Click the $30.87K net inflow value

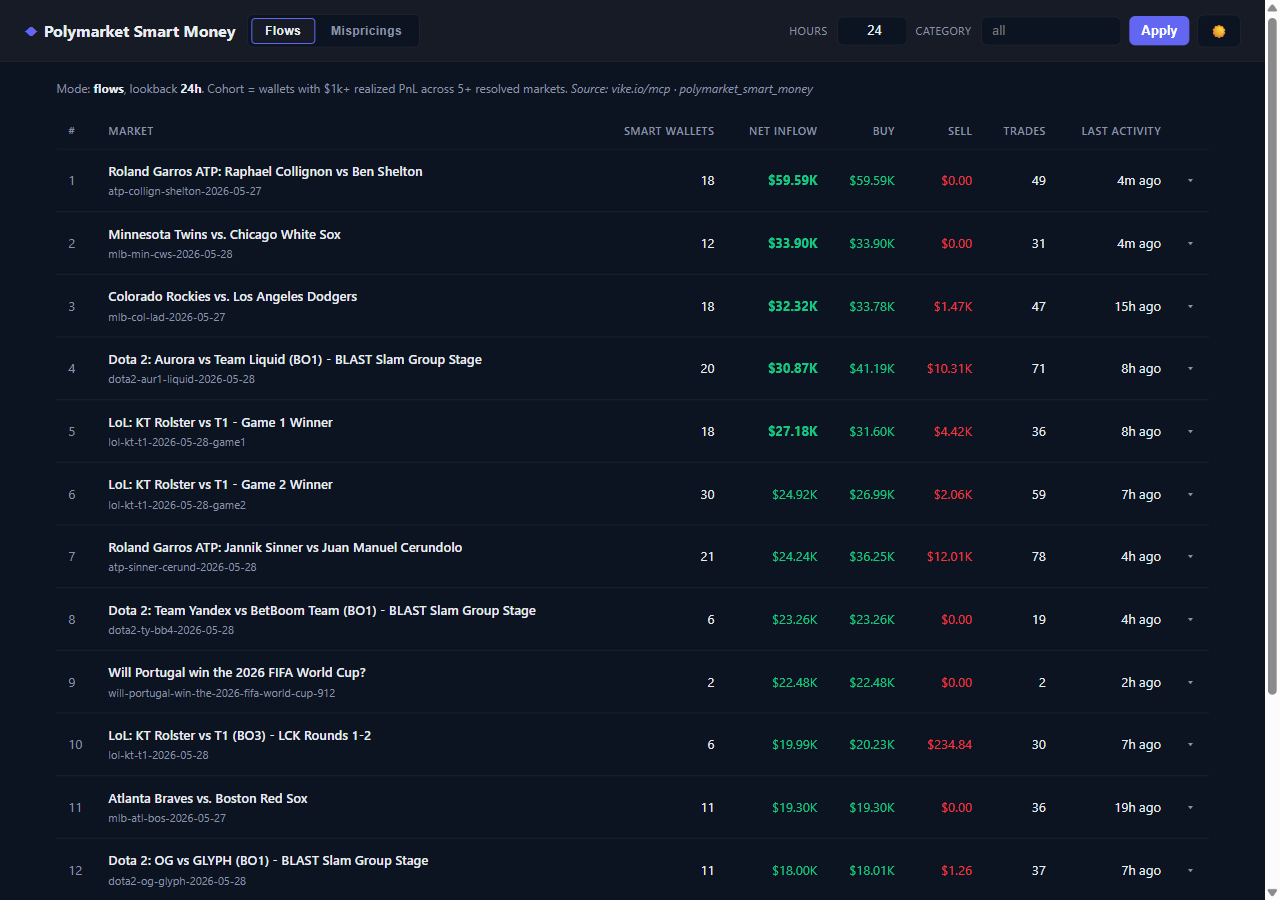793,369
